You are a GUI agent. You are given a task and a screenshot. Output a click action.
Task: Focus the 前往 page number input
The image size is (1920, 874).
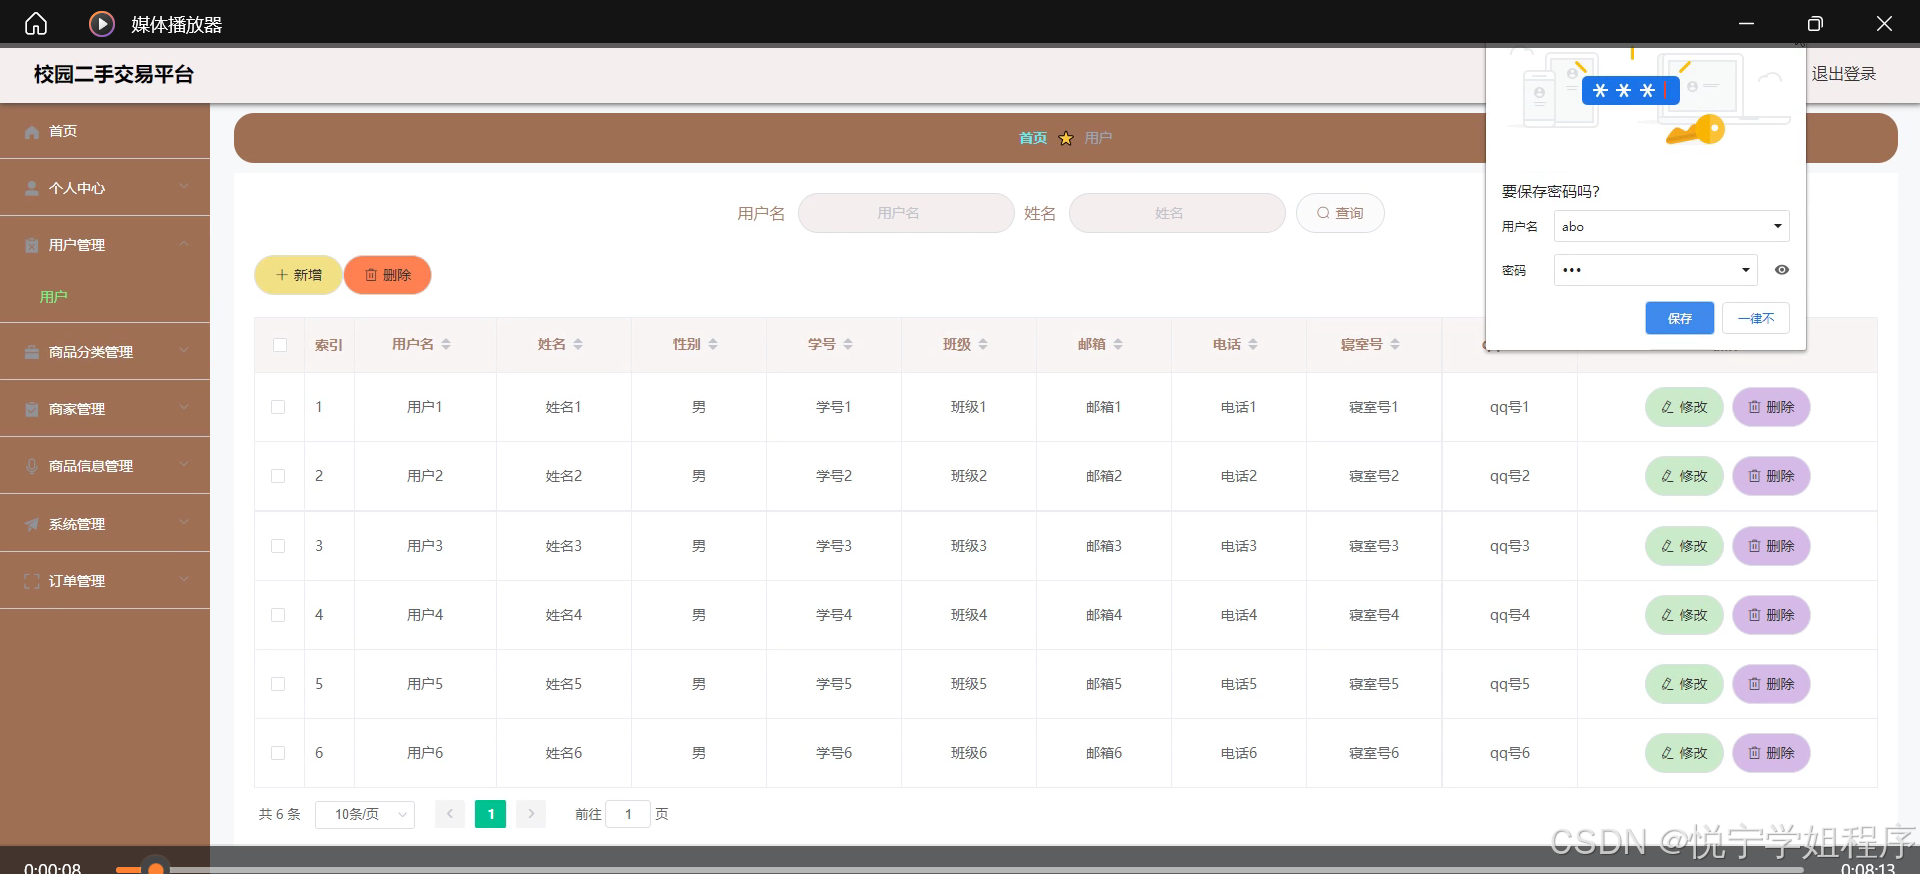coord(628,814)
